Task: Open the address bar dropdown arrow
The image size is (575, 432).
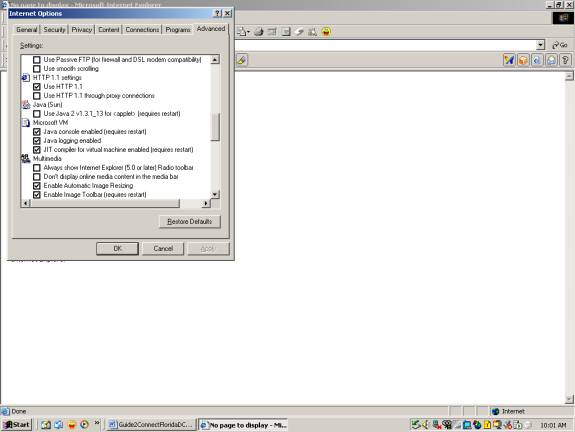Action: (540, 45)
